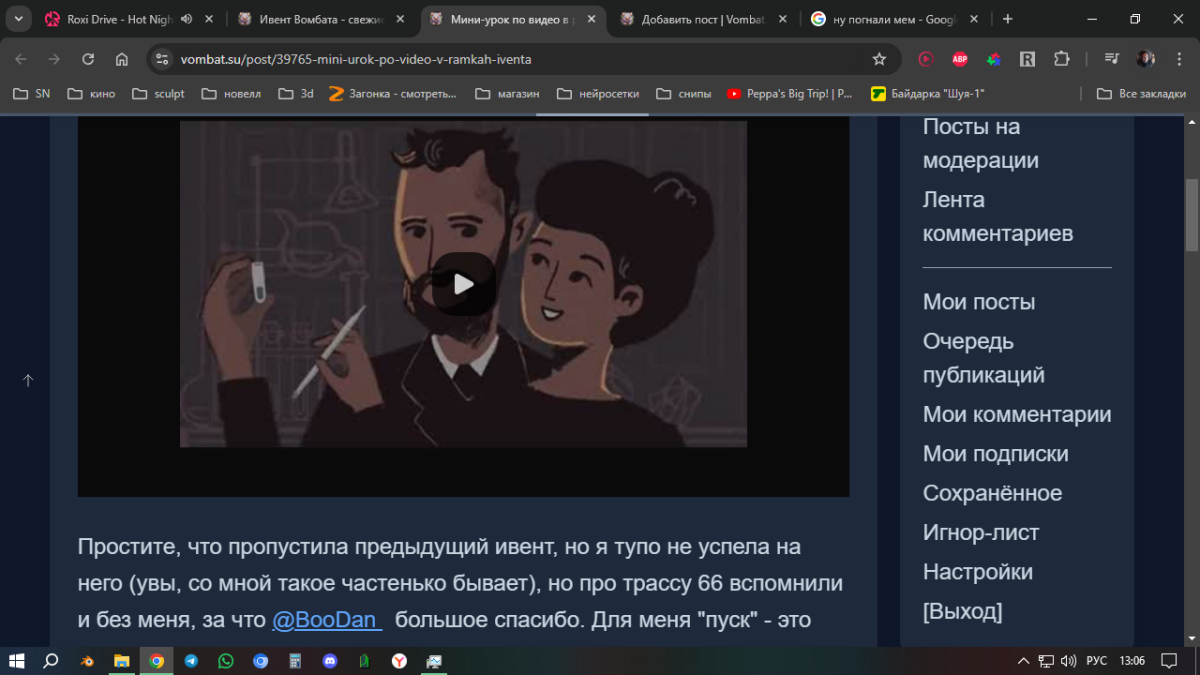The image size is (1200, 675).
Task: Open Blender from the taskbar
Action: click(x=88, y=661)
